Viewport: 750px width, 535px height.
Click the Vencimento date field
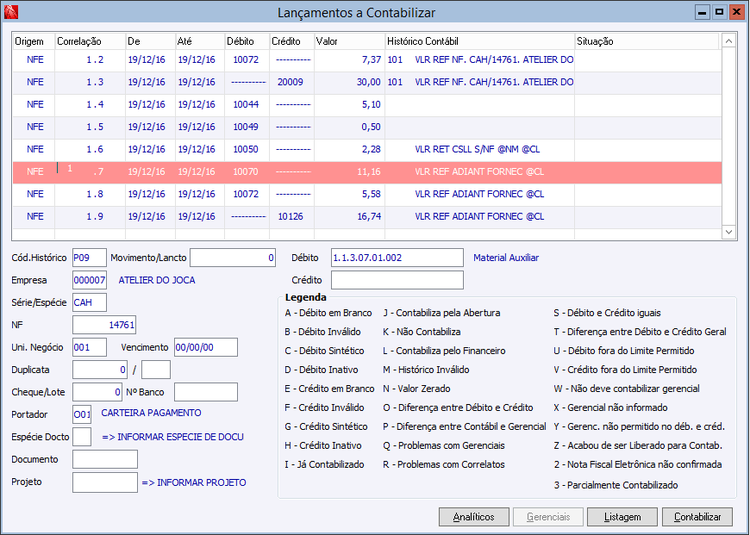click(206, 347)
